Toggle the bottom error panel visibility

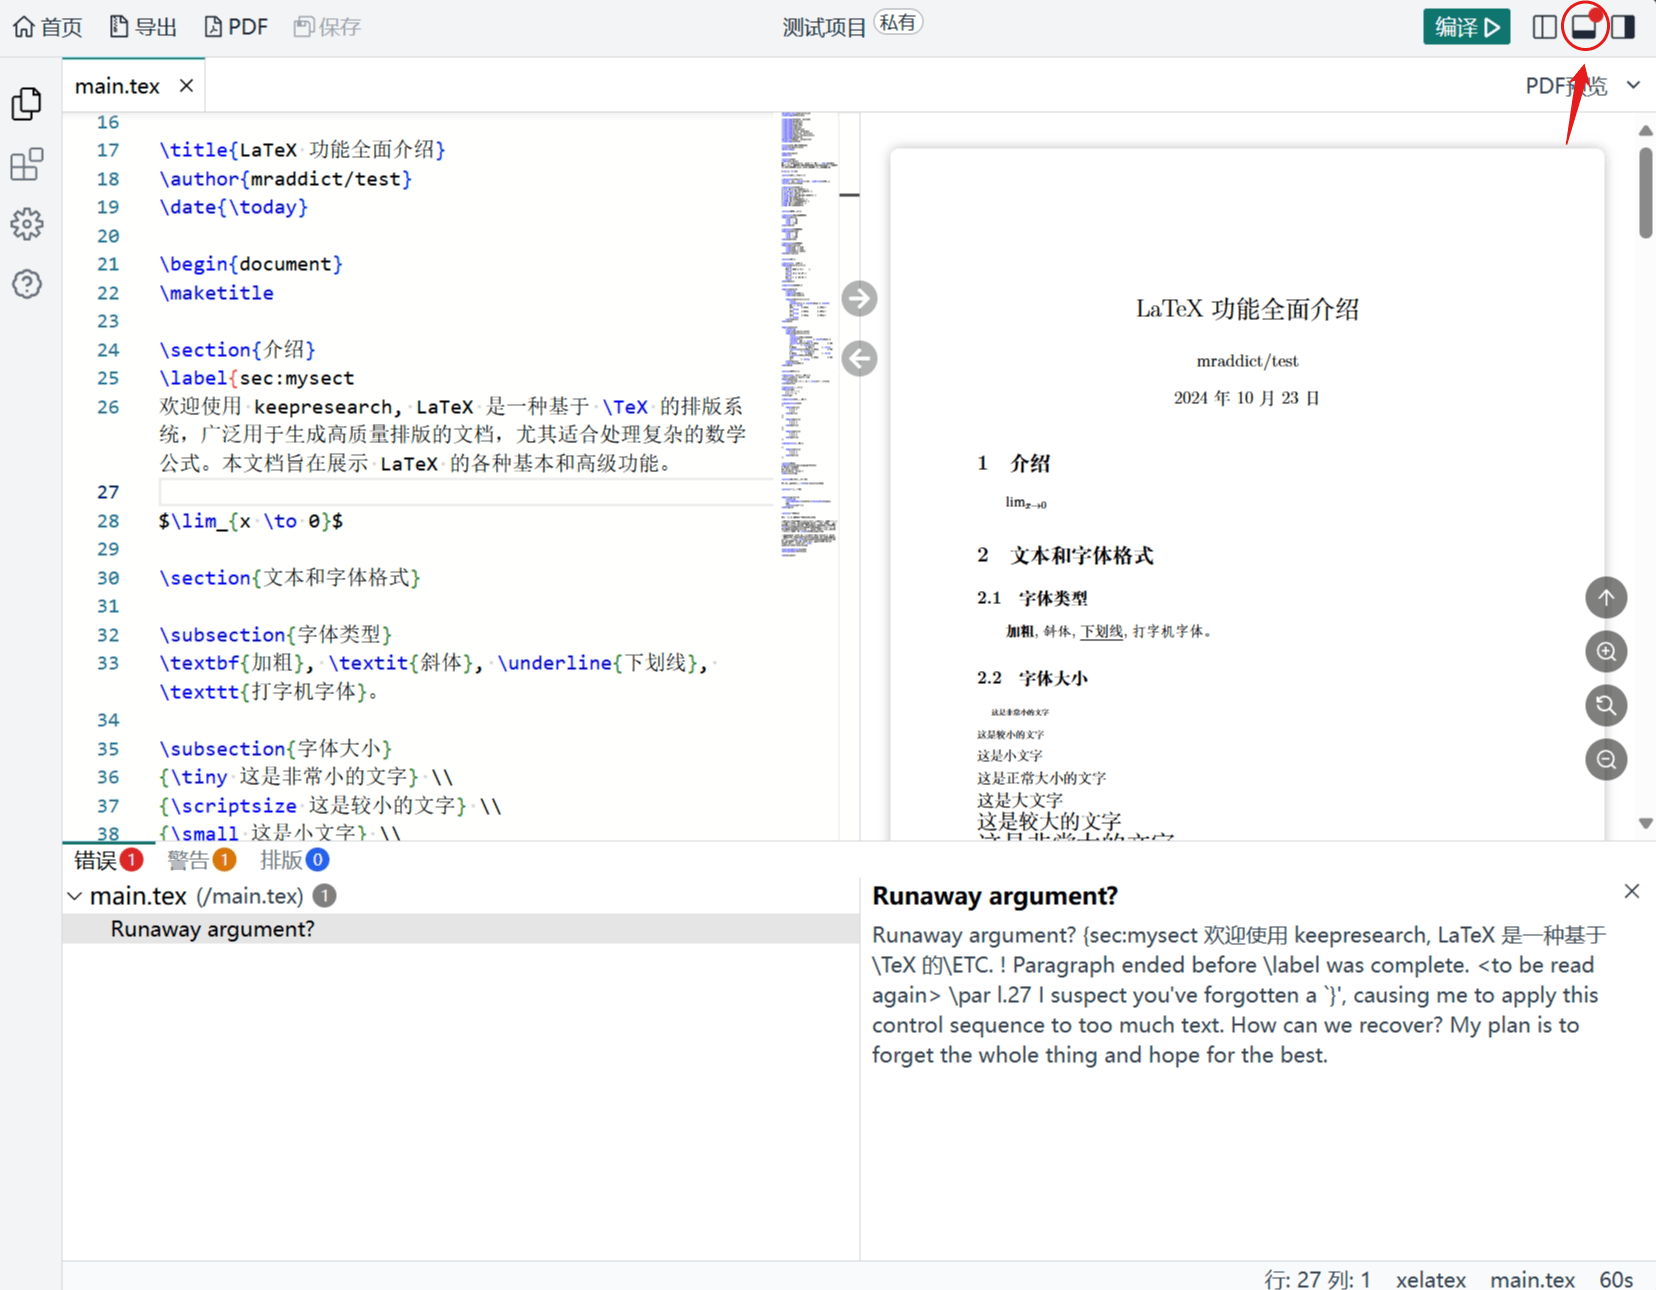pyautogui.click(x=1585, y=26)
